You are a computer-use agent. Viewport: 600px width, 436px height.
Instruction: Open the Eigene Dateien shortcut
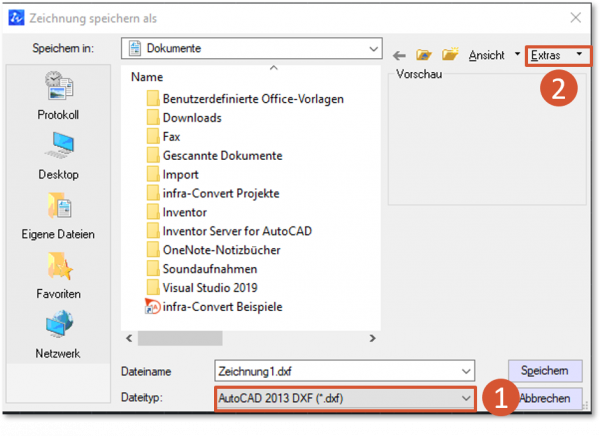point(58,216)
